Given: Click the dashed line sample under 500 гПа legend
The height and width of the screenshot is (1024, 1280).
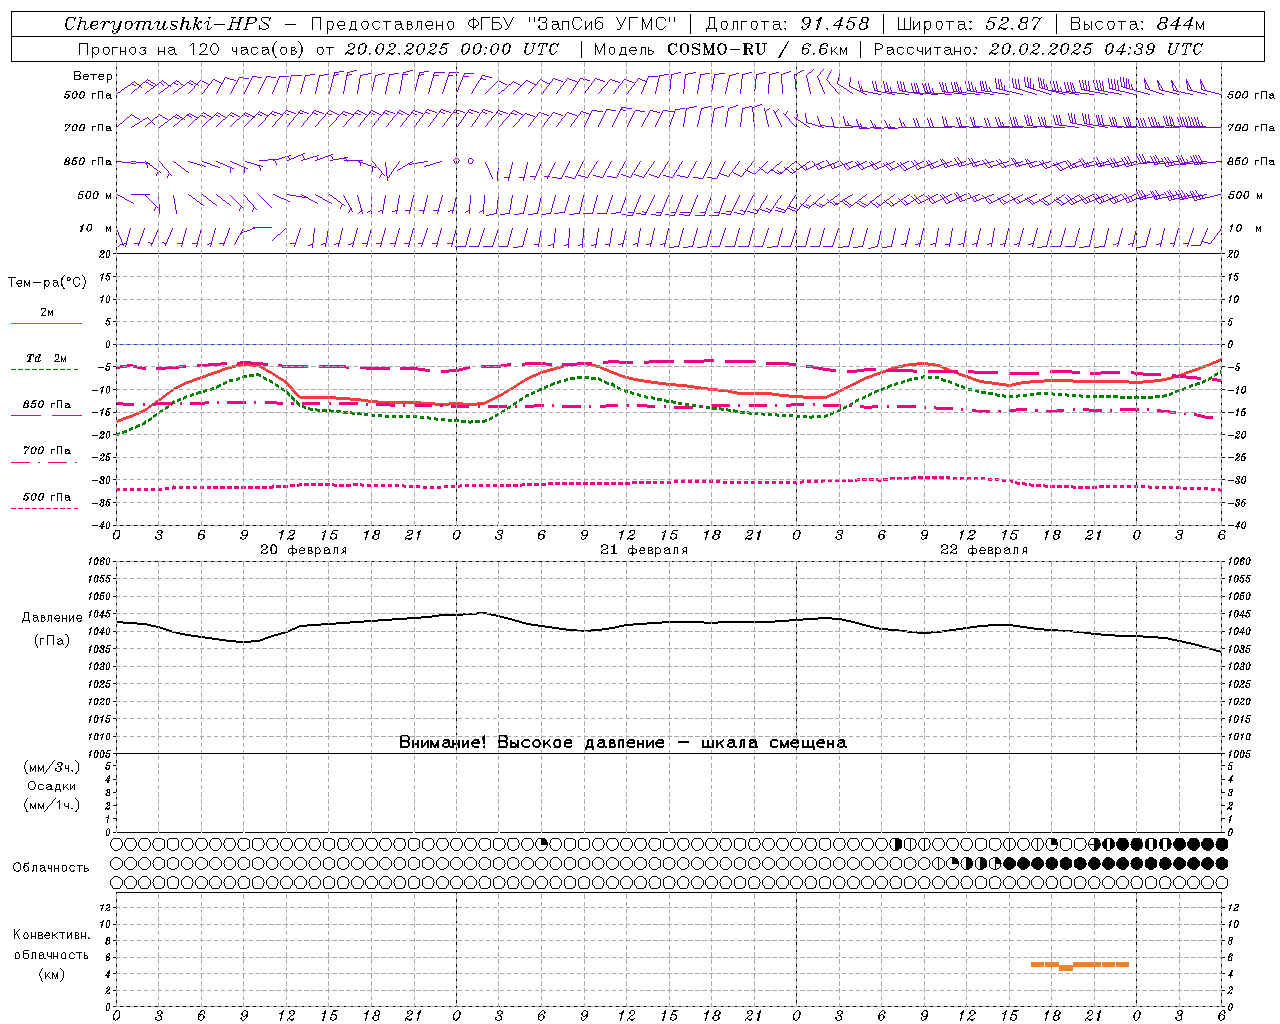Looking at the screenshot, I should pos(44,508).
